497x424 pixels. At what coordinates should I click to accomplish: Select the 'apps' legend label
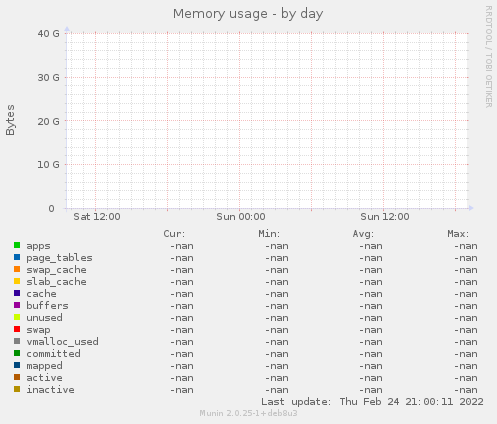[x=38, y=246]
